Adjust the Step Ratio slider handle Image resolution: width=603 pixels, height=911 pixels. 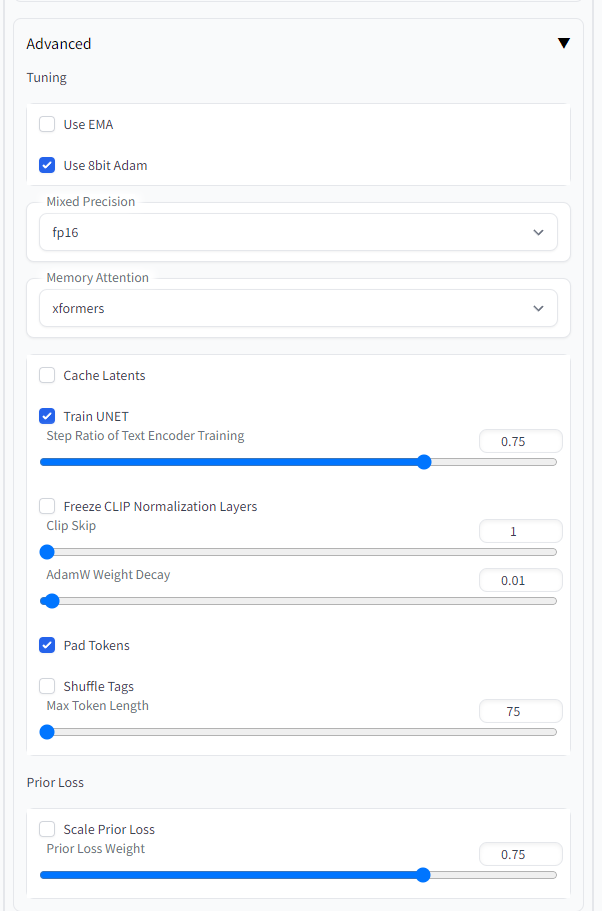(423, 461)
